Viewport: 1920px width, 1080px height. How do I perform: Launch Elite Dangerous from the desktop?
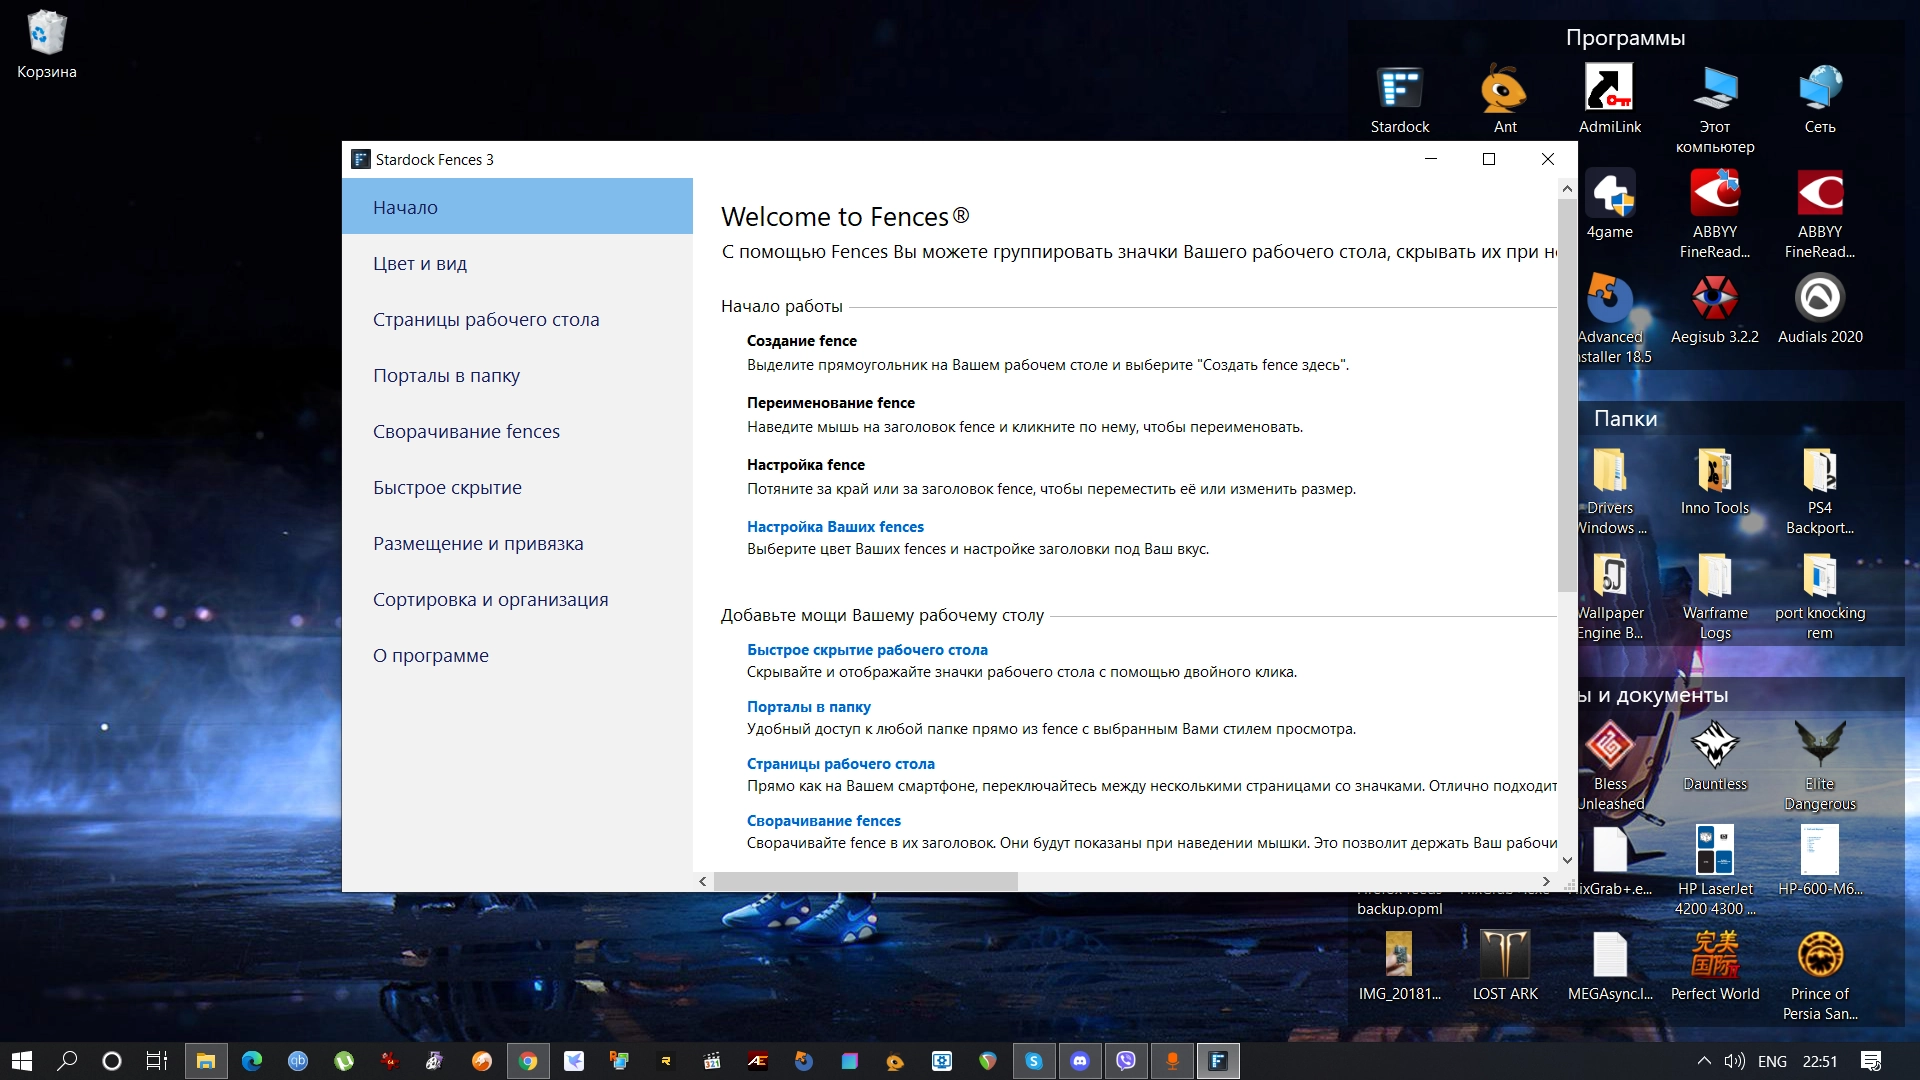1820,766
